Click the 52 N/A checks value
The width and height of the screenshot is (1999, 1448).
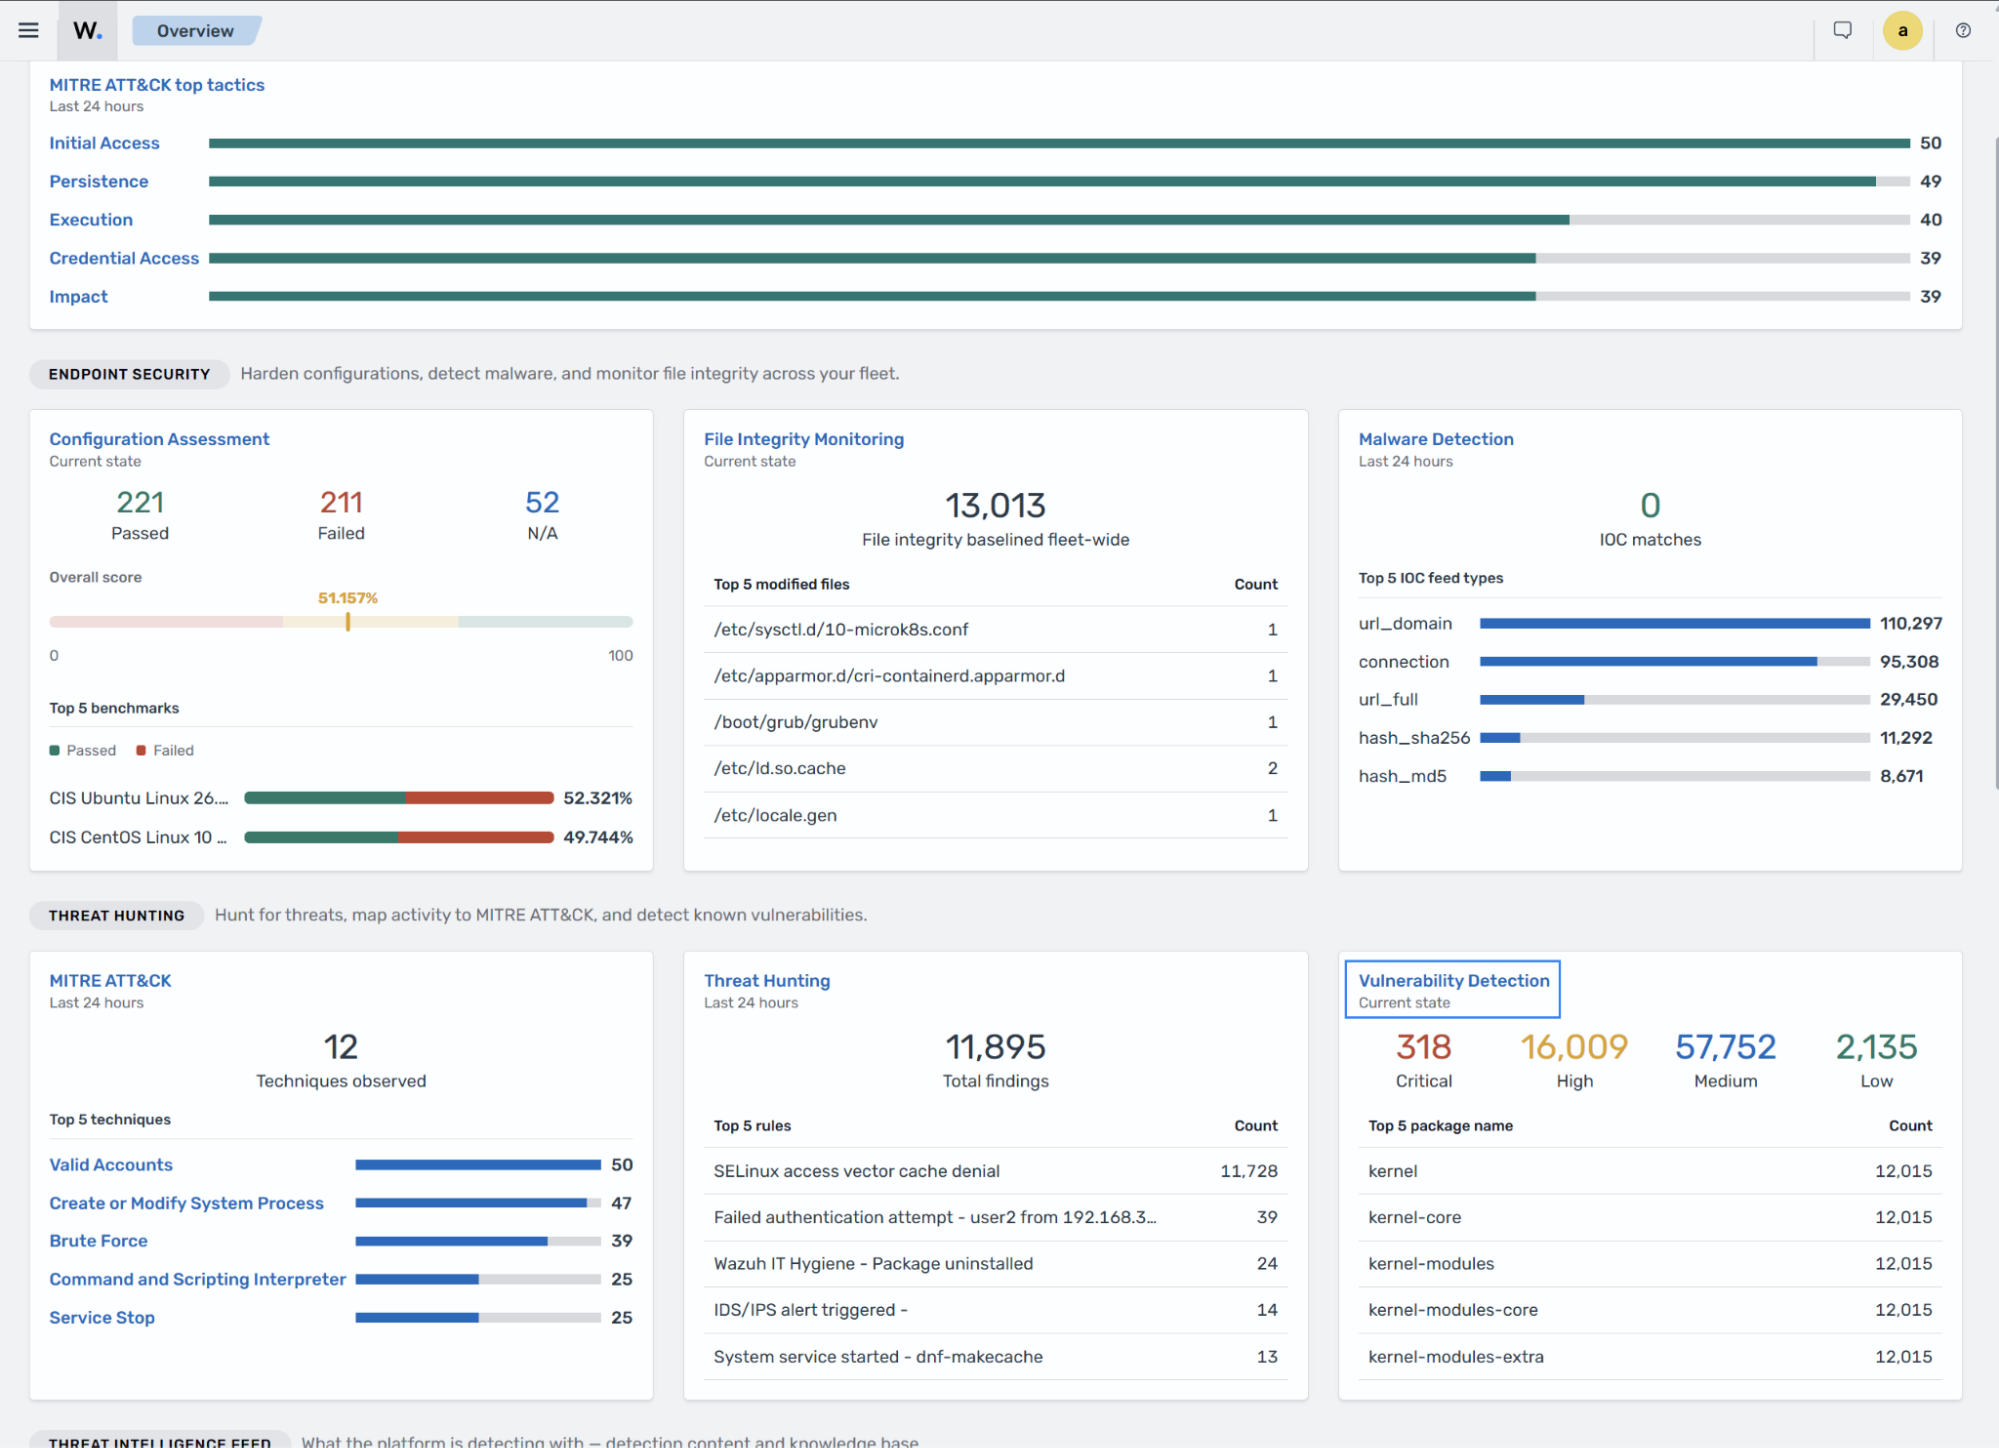coord(542,503)
